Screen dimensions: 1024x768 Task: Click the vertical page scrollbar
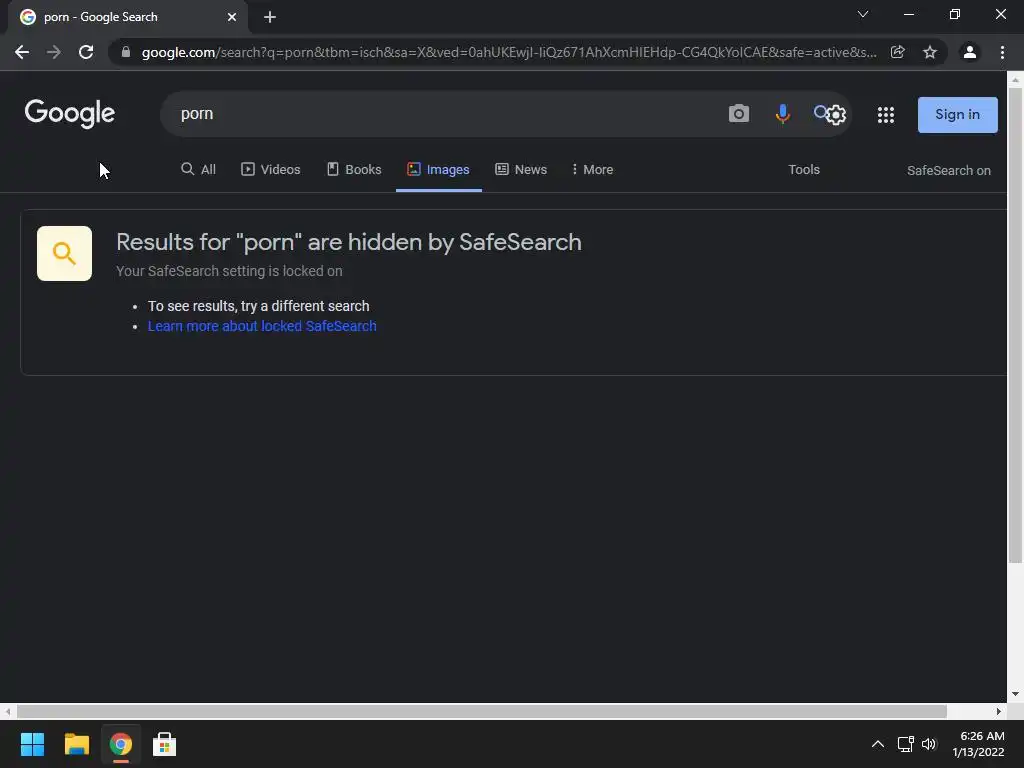pyautogui.click(x=1015, y=325)
